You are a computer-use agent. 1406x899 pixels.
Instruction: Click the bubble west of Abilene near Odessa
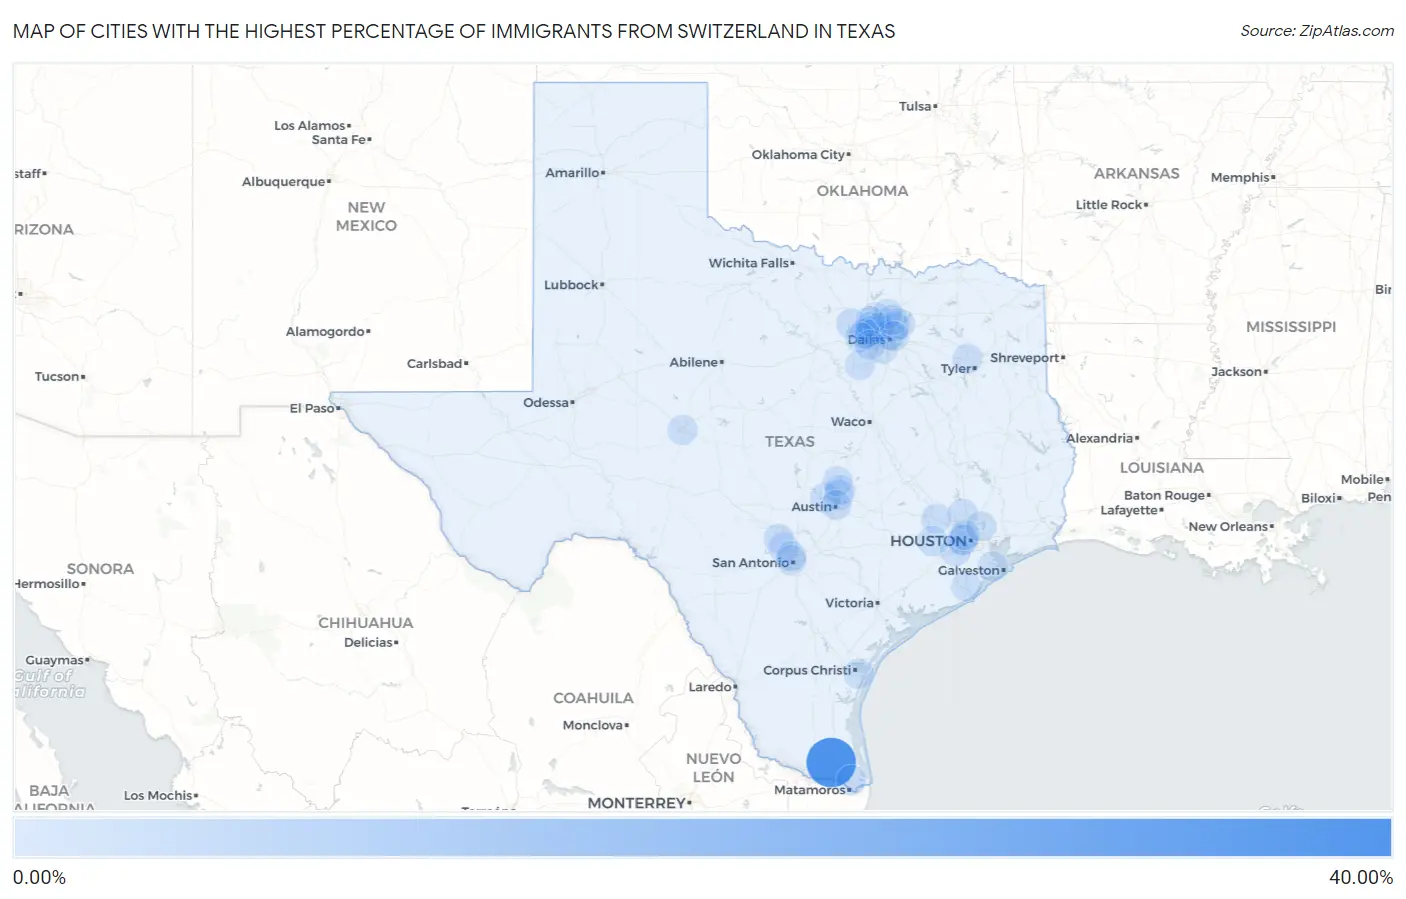(x=682, y=430)
